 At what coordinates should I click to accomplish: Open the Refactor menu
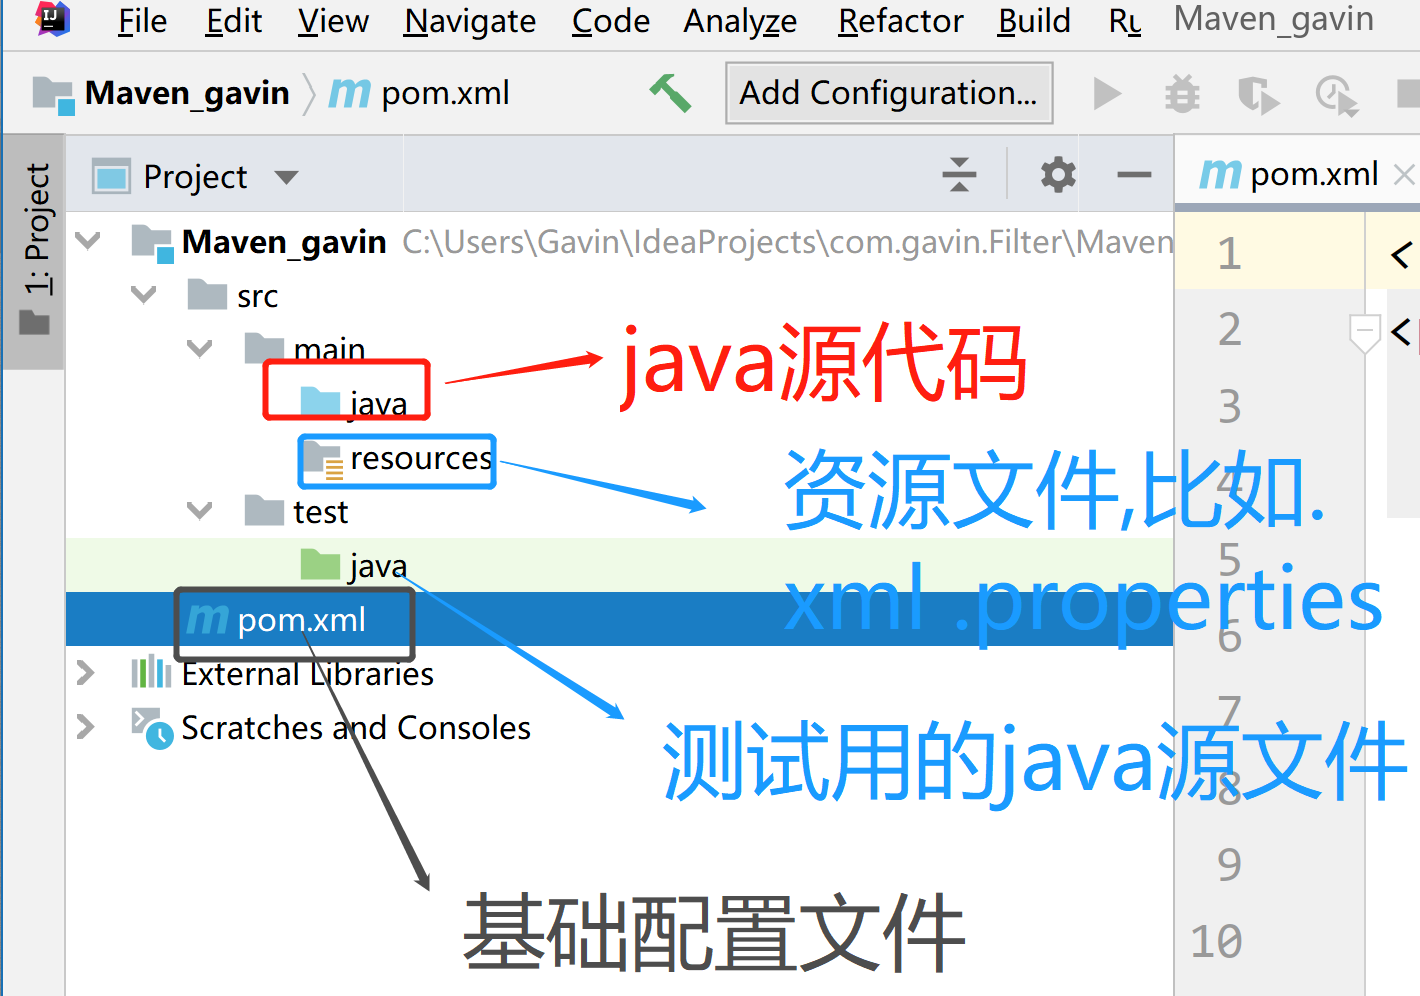(x=901, y=21)
